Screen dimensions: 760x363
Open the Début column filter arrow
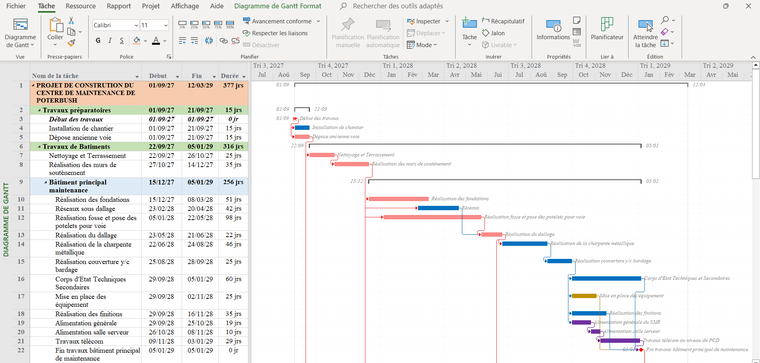click(x=177, y=77)
